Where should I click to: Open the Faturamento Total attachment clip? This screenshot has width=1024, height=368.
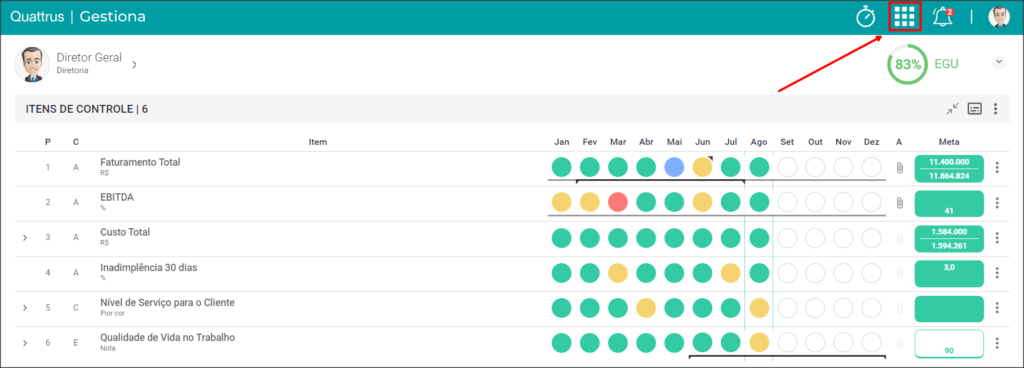click(x=899, y=168)
